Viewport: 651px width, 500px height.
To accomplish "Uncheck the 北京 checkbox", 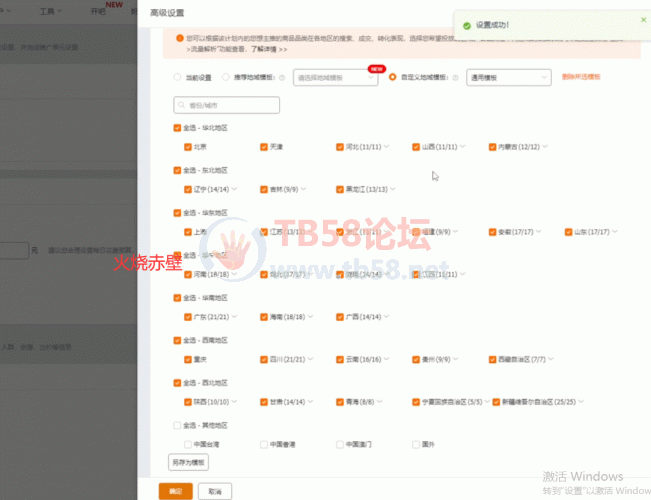I will [x=187, y=146].
